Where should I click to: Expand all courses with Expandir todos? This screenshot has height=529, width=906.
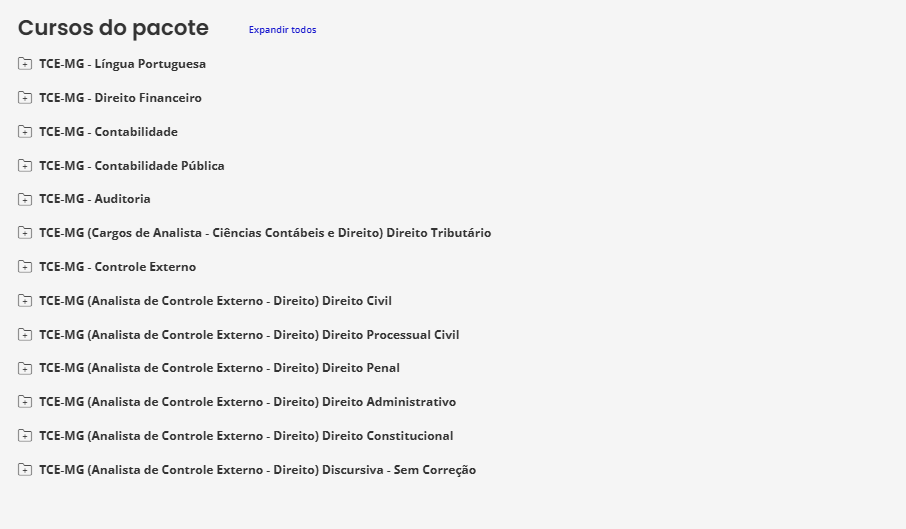click(x=282, y=30)
